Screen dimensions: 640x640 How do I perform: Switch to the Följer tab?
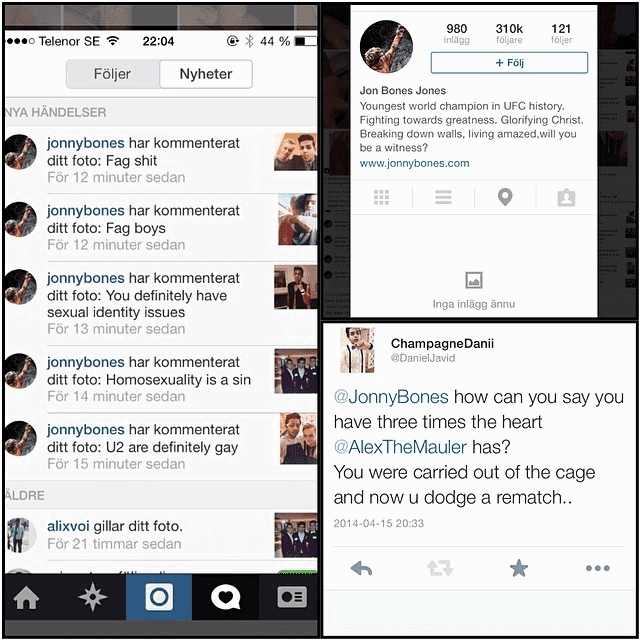pyautogui.click(x=113, y=74)
